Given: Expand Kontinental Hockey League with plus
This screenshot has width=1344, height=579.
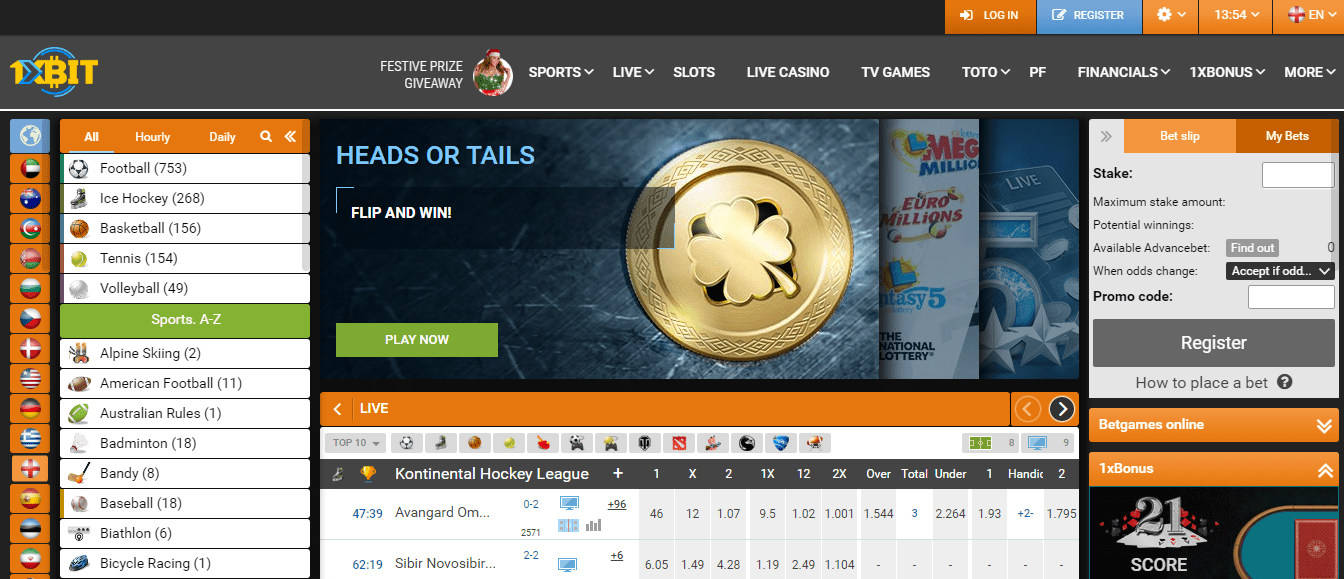Looking at the screenshot, I should pyautogui.click(x=618, y=474).
